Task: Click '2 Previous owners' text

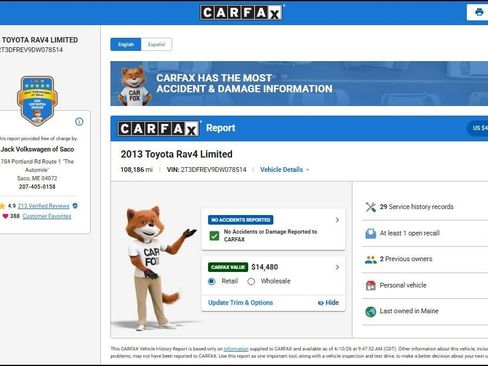Action: pos(406,259)
